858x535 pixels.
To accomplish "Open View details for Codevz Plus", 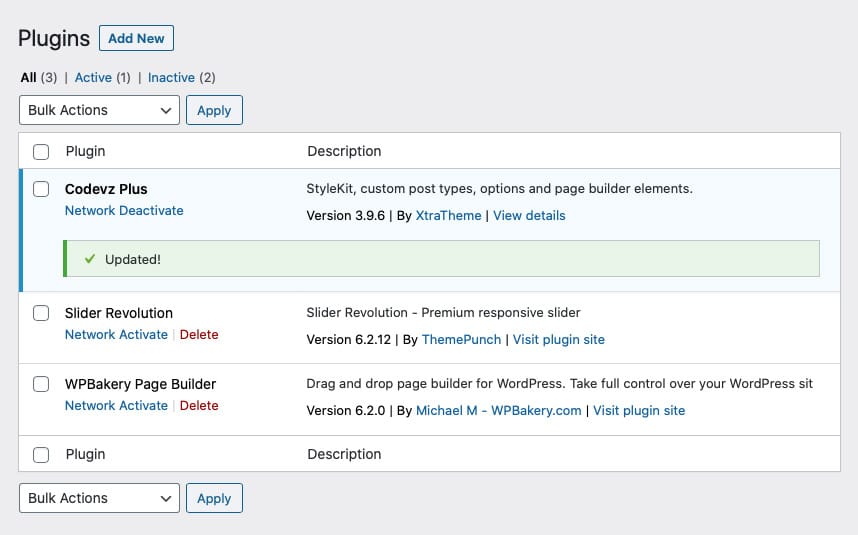I will pyautogui.click(x=529, y=216).
